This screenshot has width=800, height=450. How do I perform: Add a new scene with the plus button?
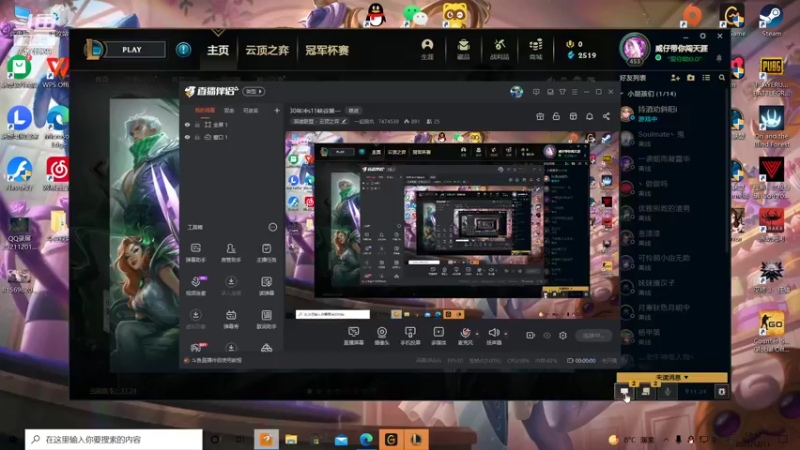(x=277, y=110)
